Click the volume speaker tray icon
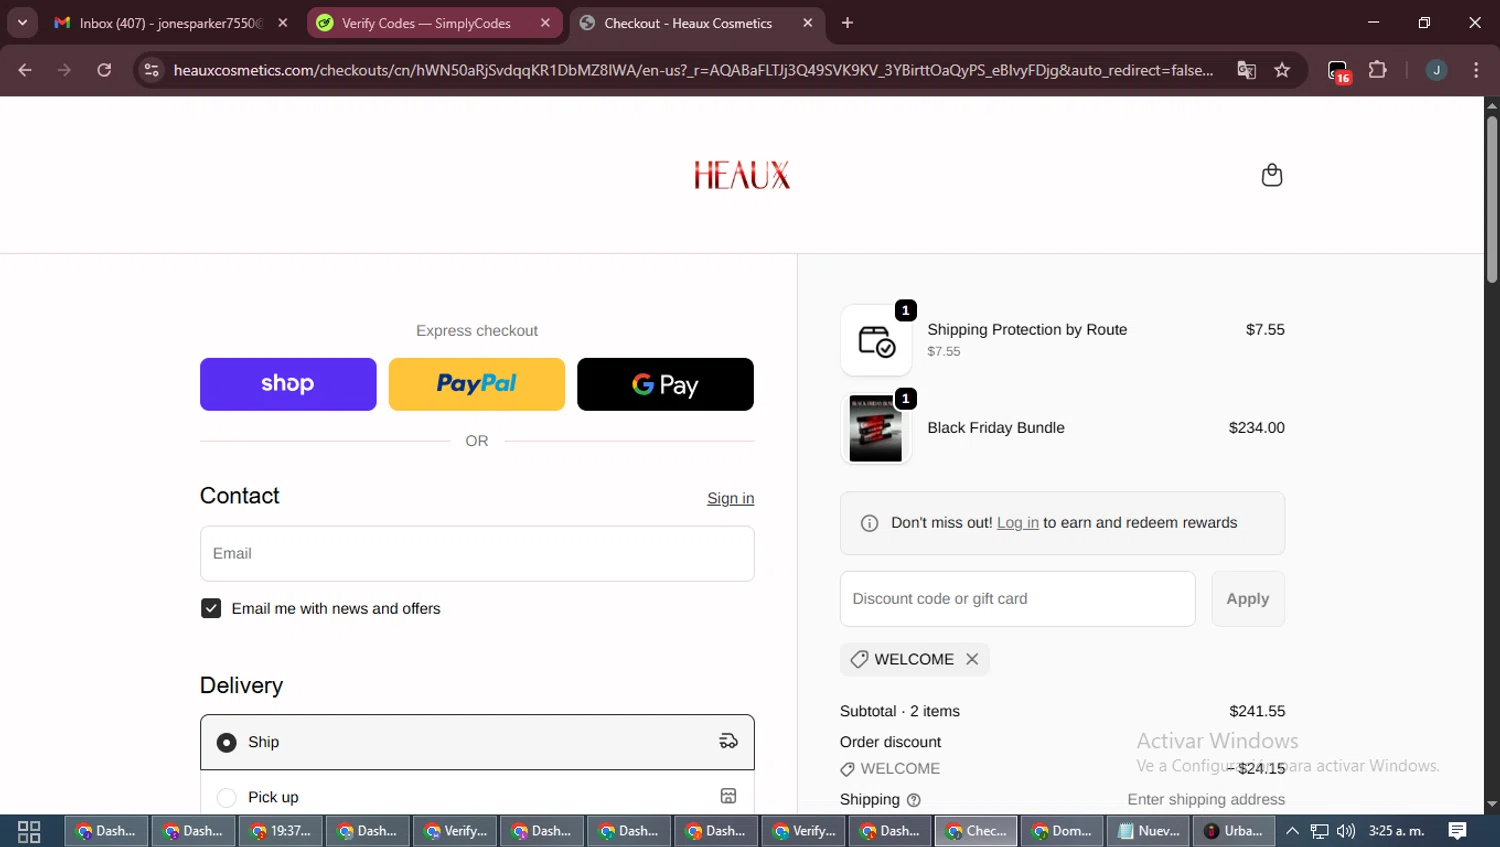This screenshot has height=847, width=1500. pos(1346,831)
